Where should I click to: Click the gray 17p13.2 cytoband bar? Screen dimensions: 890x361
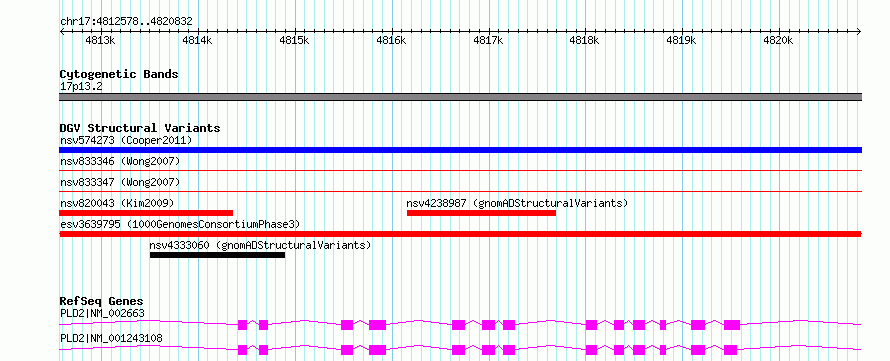[460, 97]
